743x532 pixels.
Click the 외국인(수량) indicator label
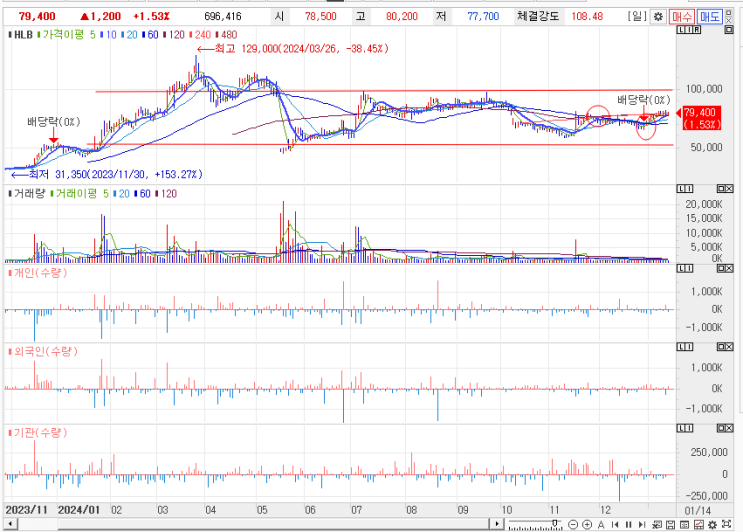pos(45,352)
